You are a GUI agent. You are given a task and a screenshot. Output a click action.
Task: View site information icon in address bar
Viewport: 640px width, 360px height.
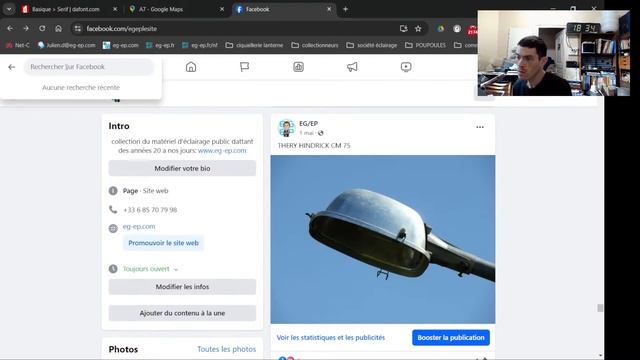[78, 29]
